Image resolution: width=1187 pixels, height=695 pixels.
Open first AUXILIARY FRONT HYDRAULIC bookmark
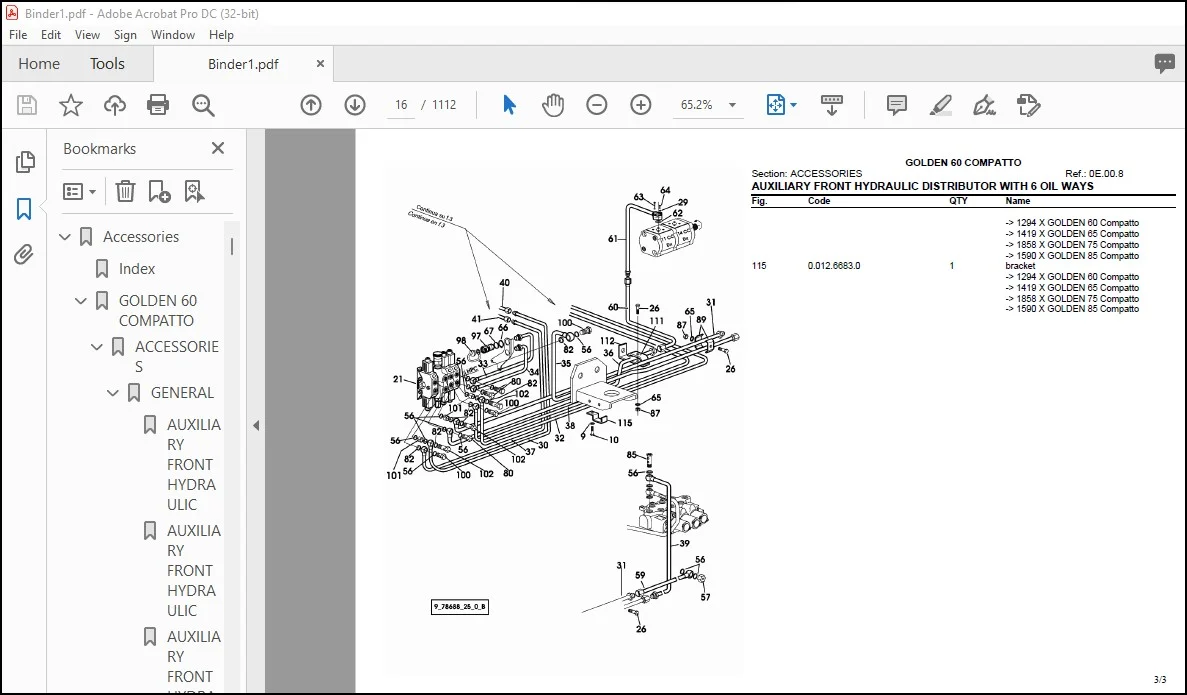[194, 464]
